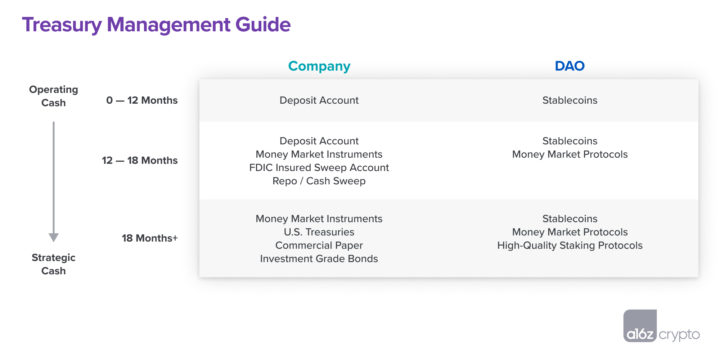Click U.S. Treasuries entry
720x360 pixels.
pyautogui.click(x=319, y=232)
